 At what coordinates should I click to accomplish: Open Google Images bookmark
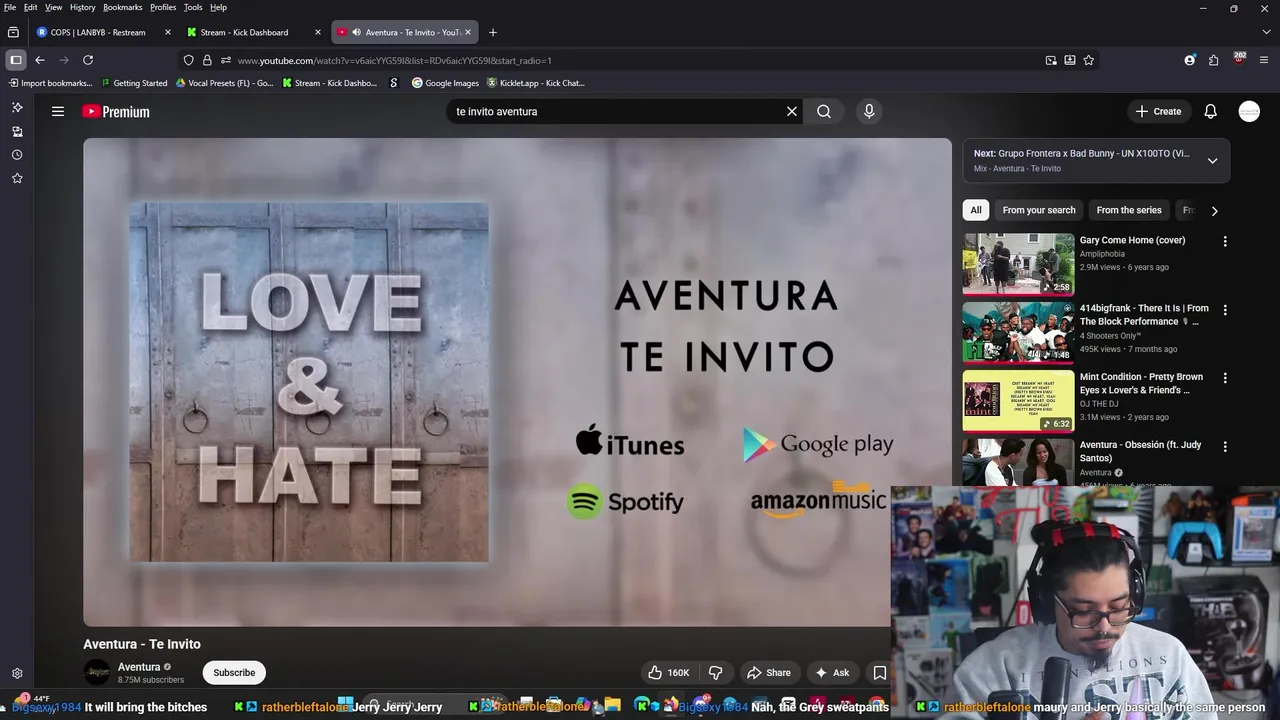click(445, 83)
